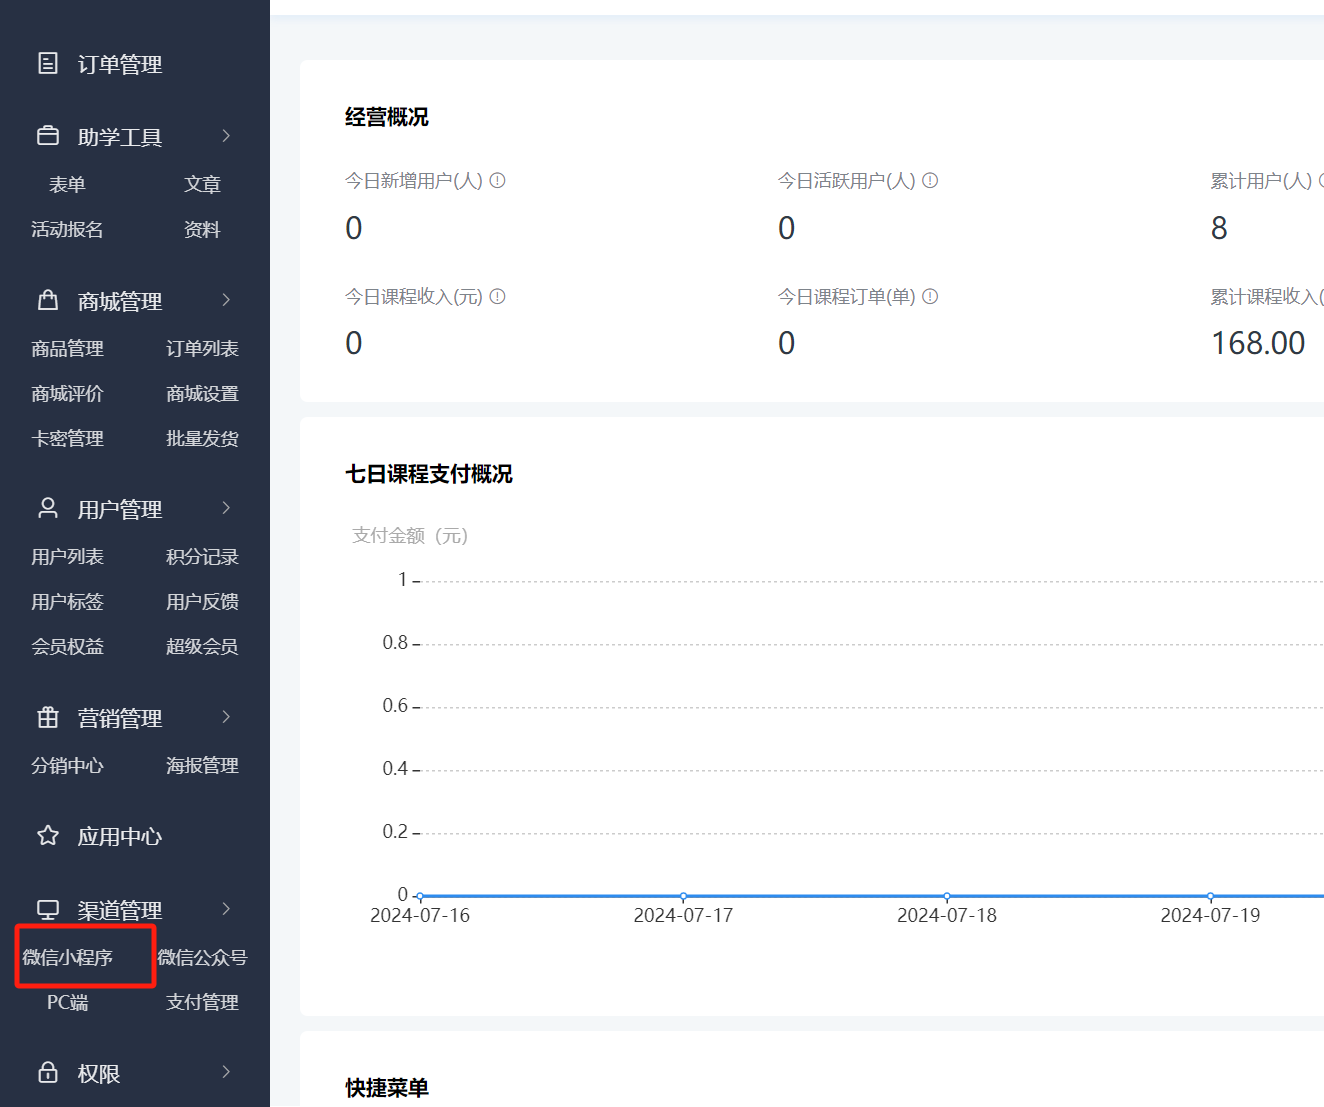The height and width of the screenshot is (1107, 1324).
Task: Click the 应用中心 star icon
Action: coord(48,836)
